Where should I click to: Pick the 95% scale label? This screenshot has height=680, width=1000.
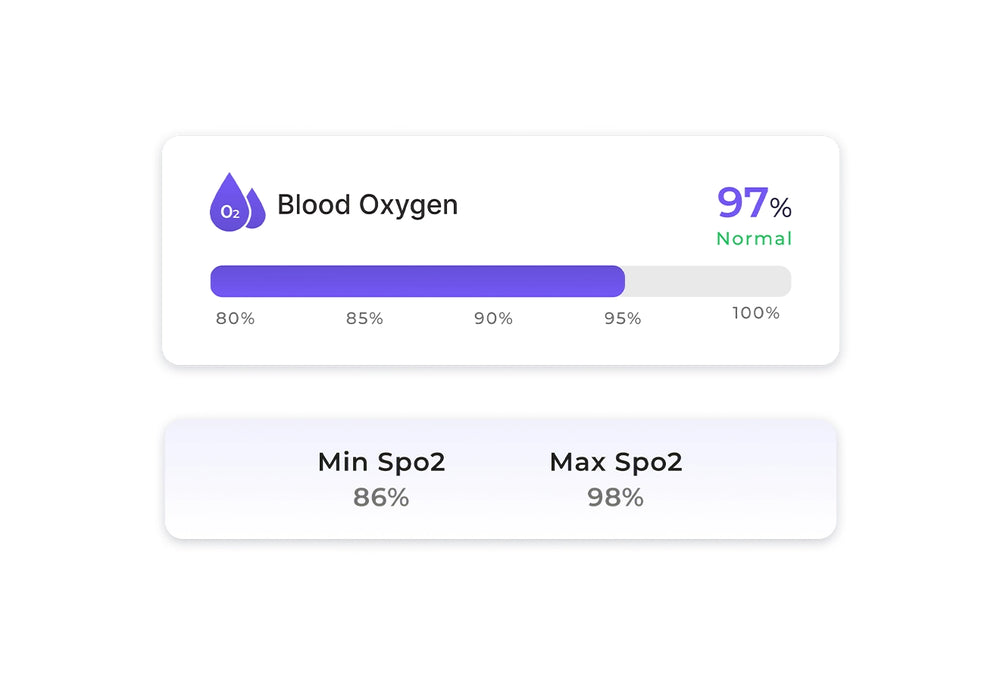pyautogui.click(x=622, y=319)
